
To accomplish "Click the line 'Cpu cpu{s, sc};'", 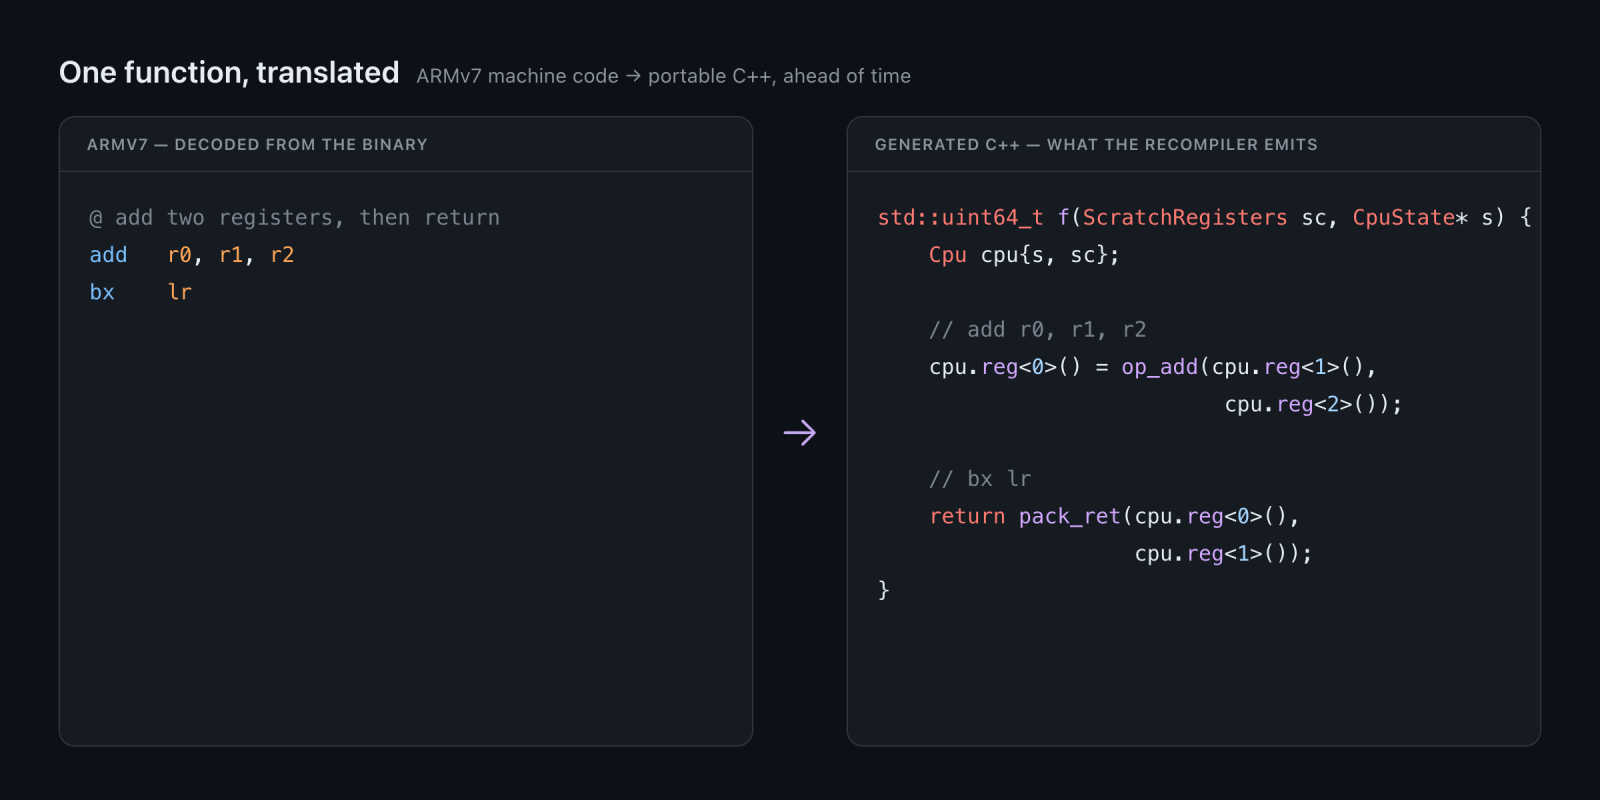I will point(1024,255).
